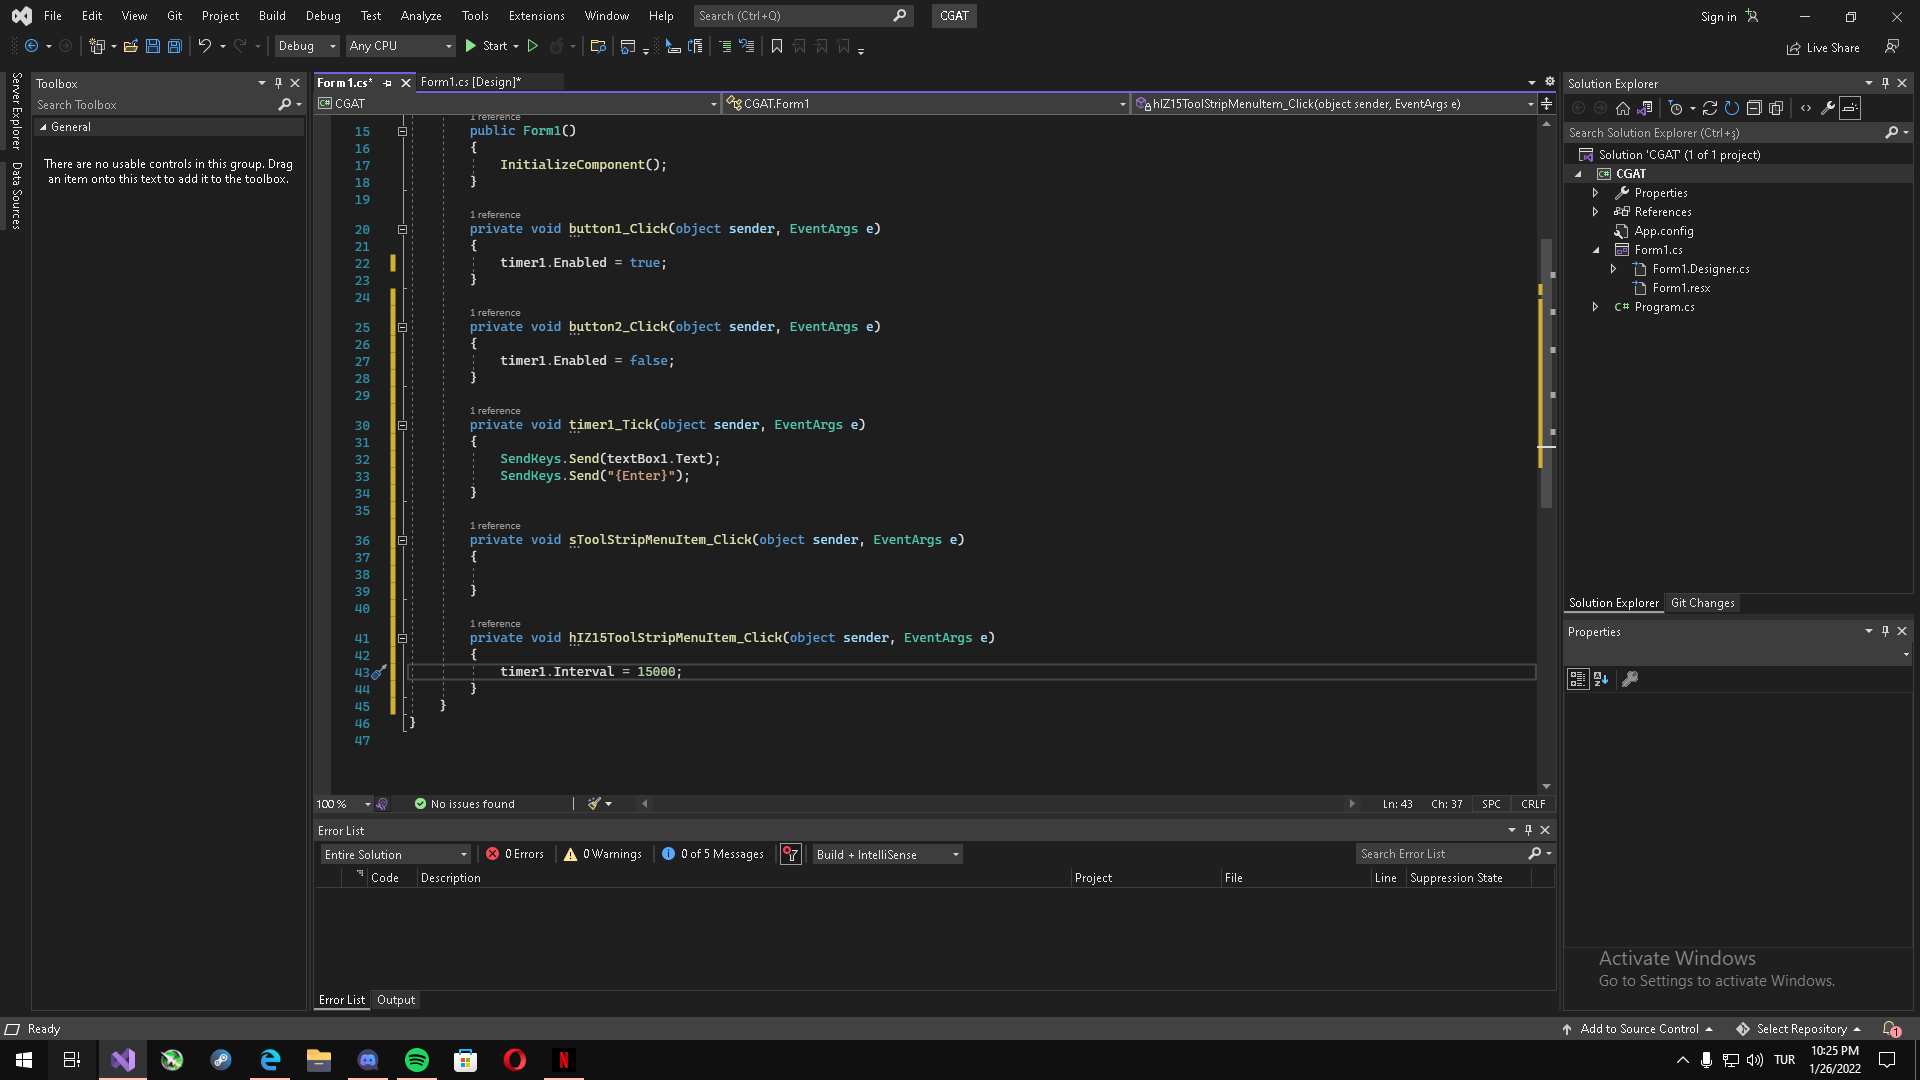Click the Solution Explorer Home icon
The image size is (1920, 1080).
click(1622, 108)
